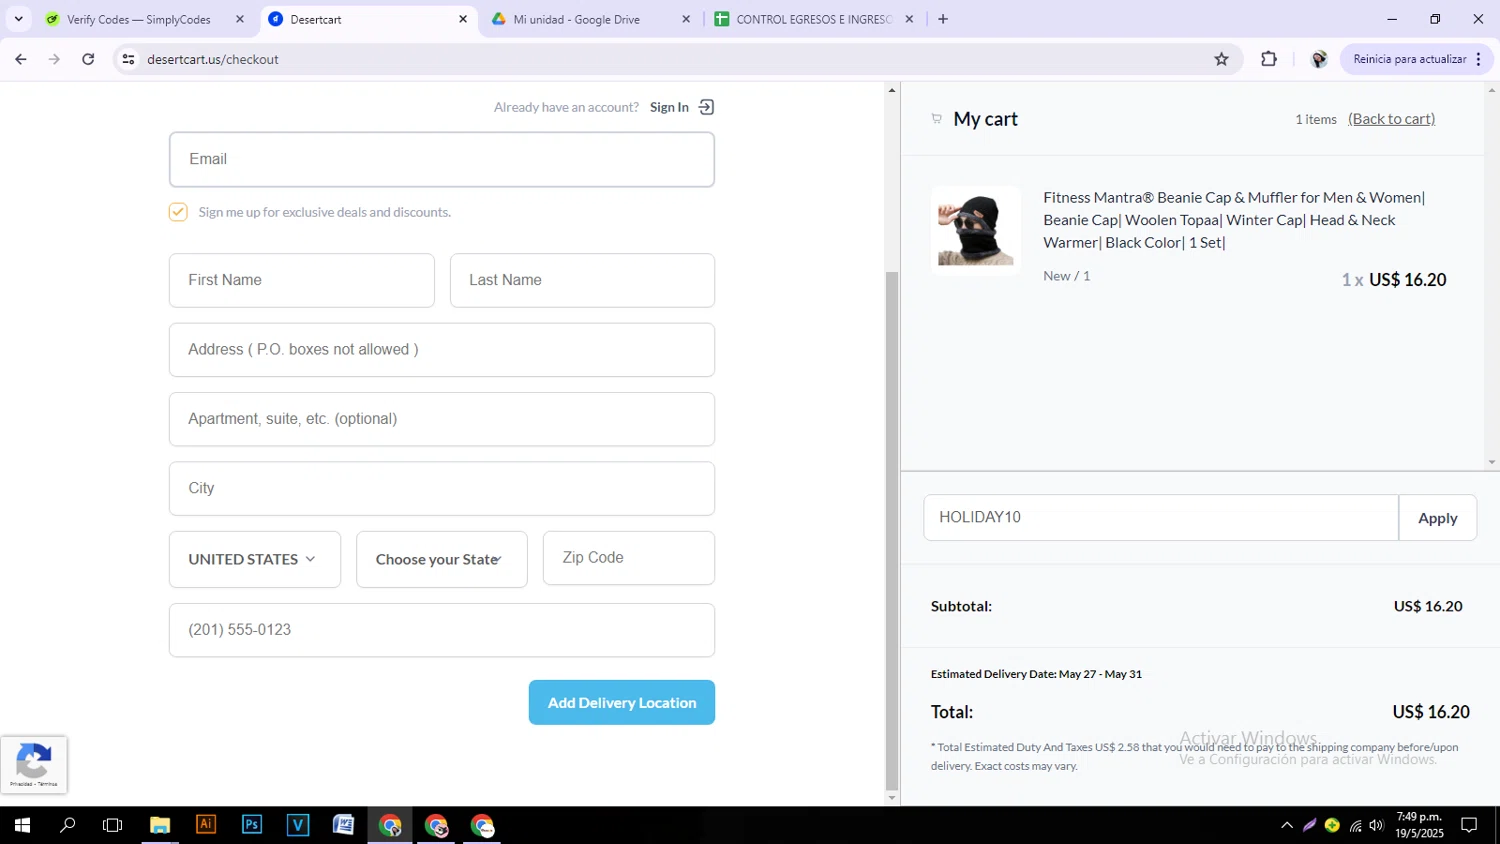The image size is (1500, 844).
Task: Uncheck Sign me up for exclusive deals
Action: pos(178,212)
